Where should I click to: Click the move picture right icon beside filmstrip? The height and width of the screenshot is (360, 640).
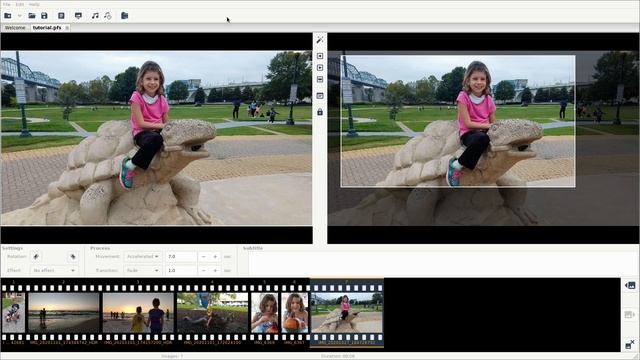630,315
